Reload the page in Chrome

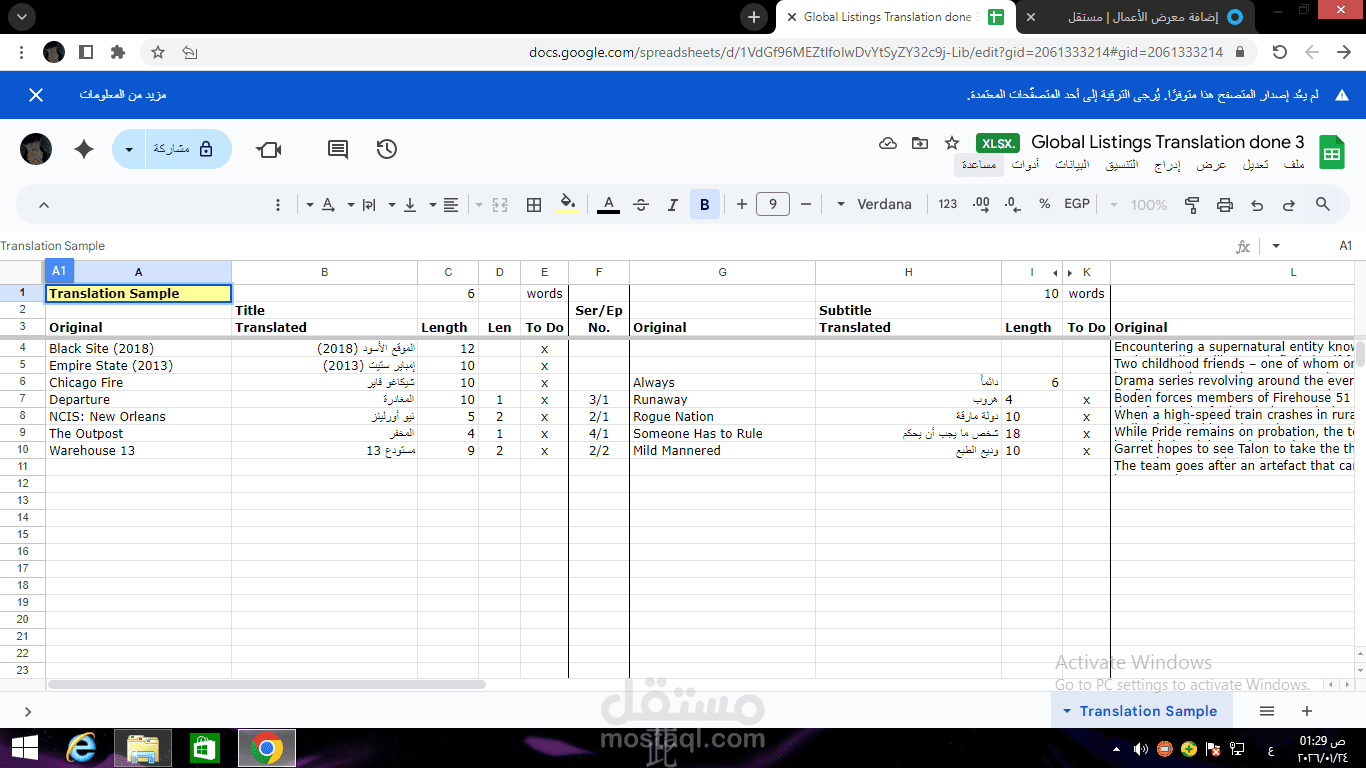click(x=1279, y=52)
